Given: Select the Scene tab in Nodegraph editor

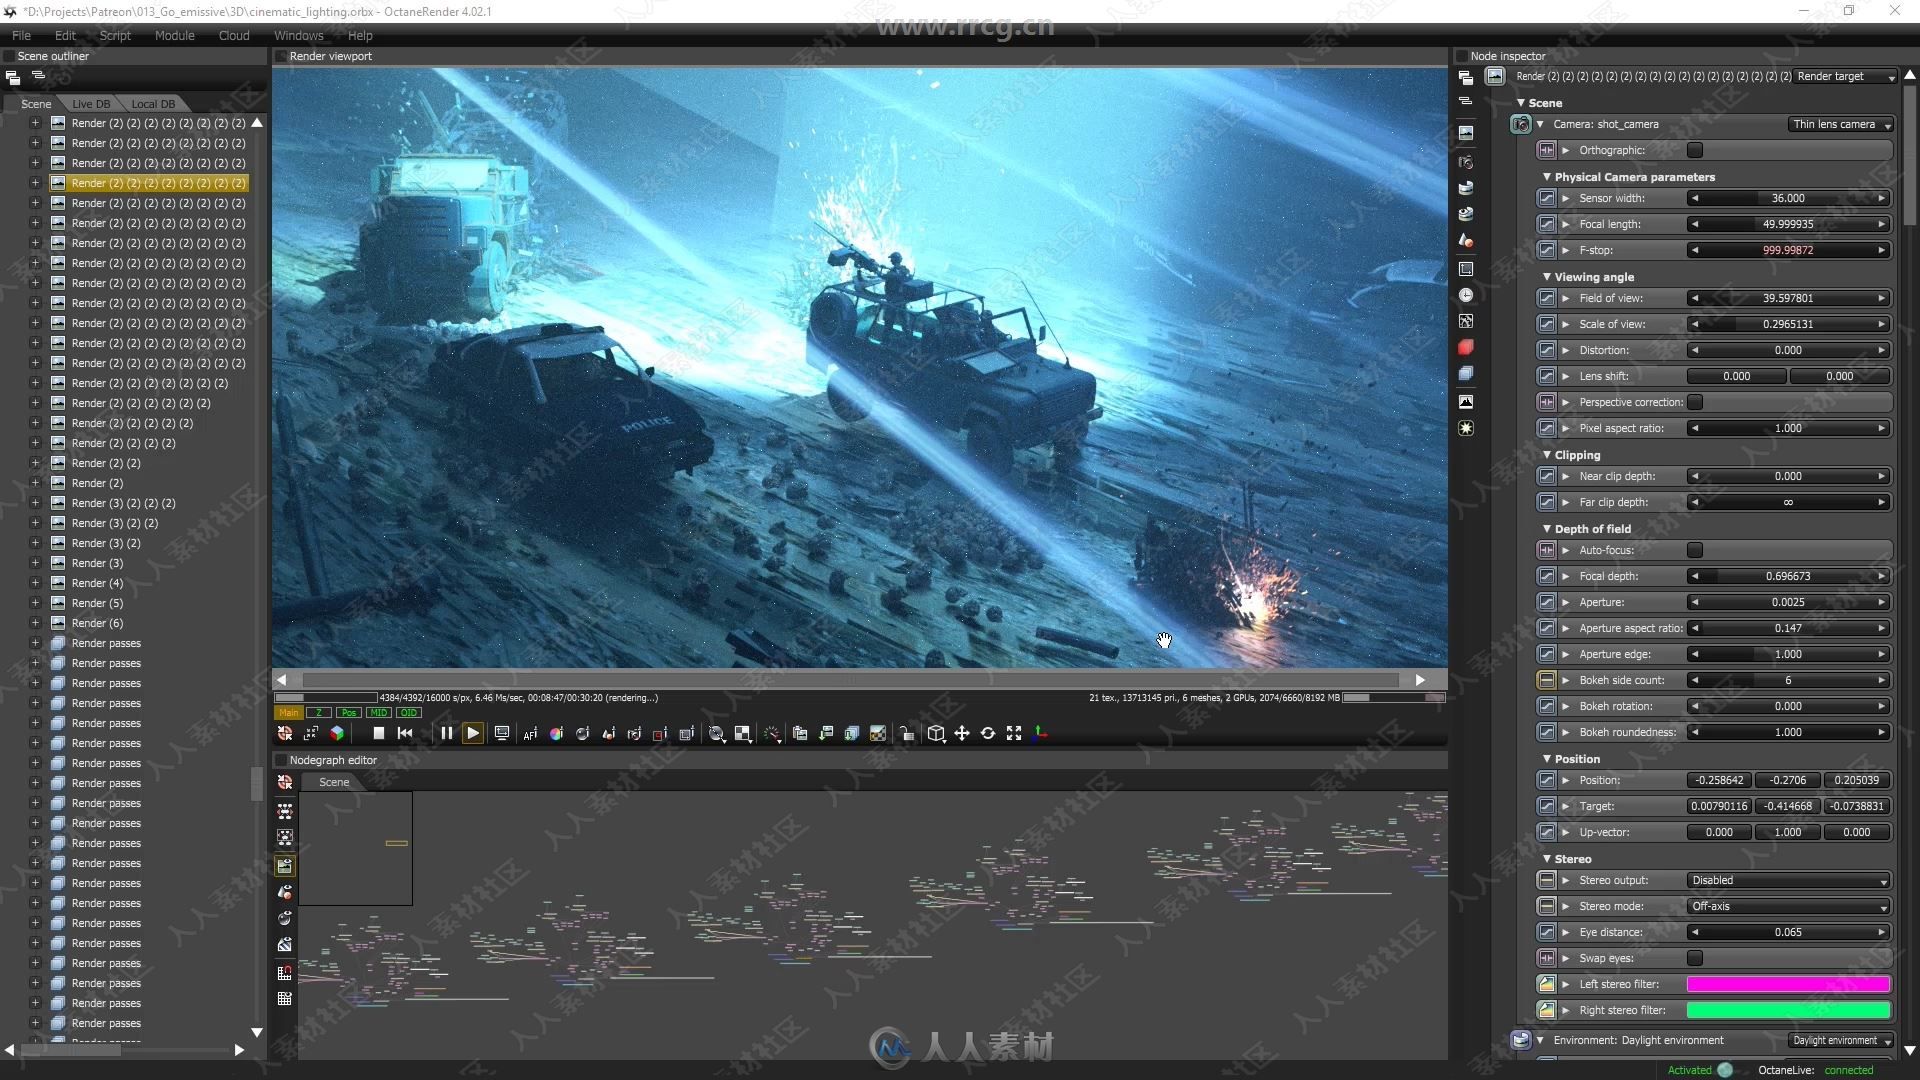Looking at the screenshot, I should (334, 782).
